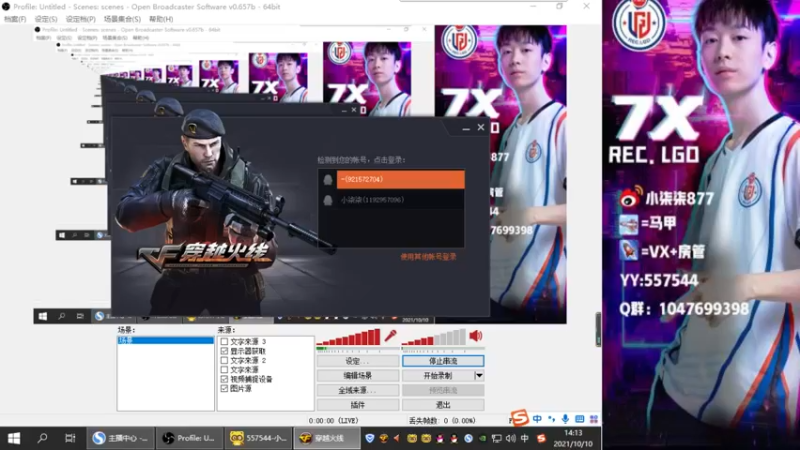Open the network tray icon

[496, 438]
